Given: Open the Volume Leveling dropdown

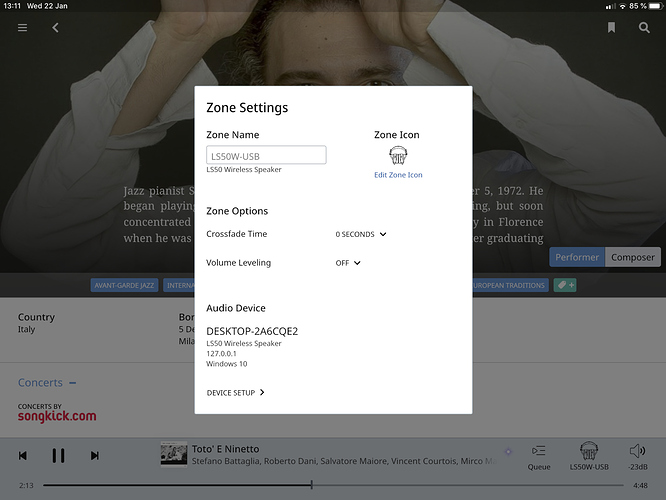Looking at the screenshot, I should (348, 263).
